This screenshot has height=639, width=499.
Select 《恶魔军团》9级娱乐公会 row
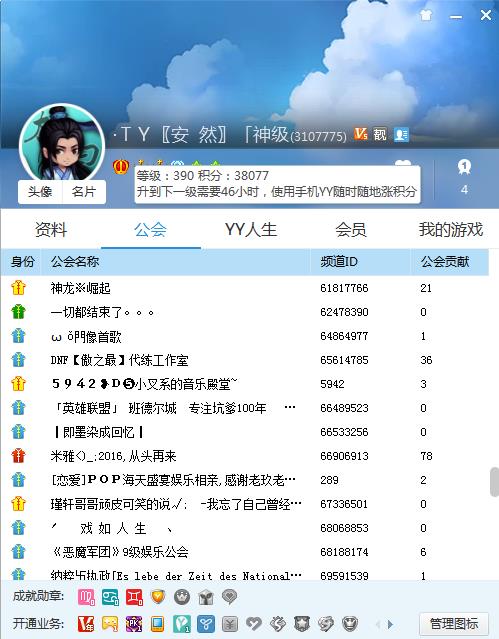pyautogui.click(x=245, y=552)
